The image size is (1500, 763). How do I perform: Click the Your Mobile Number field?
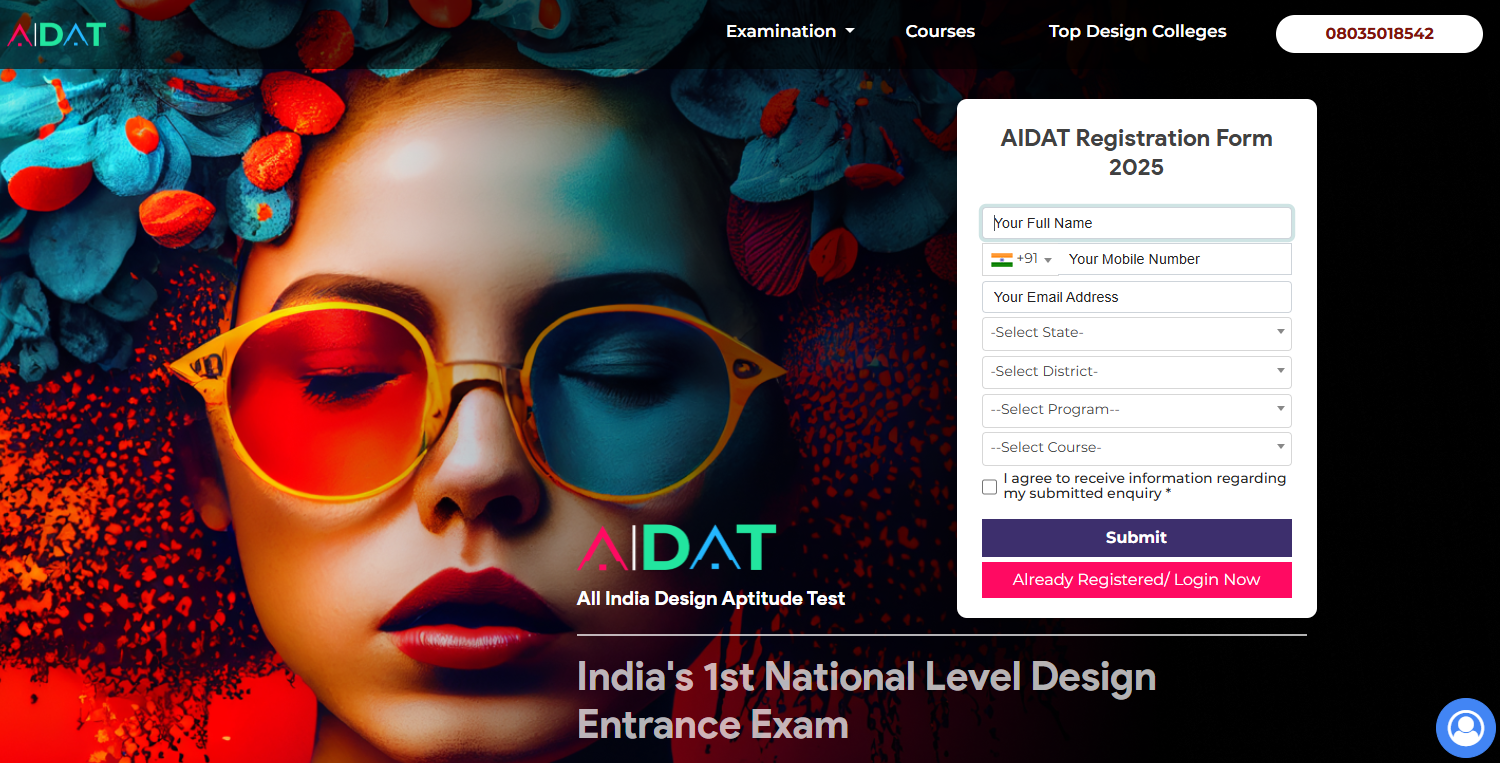coord(1175,259)
